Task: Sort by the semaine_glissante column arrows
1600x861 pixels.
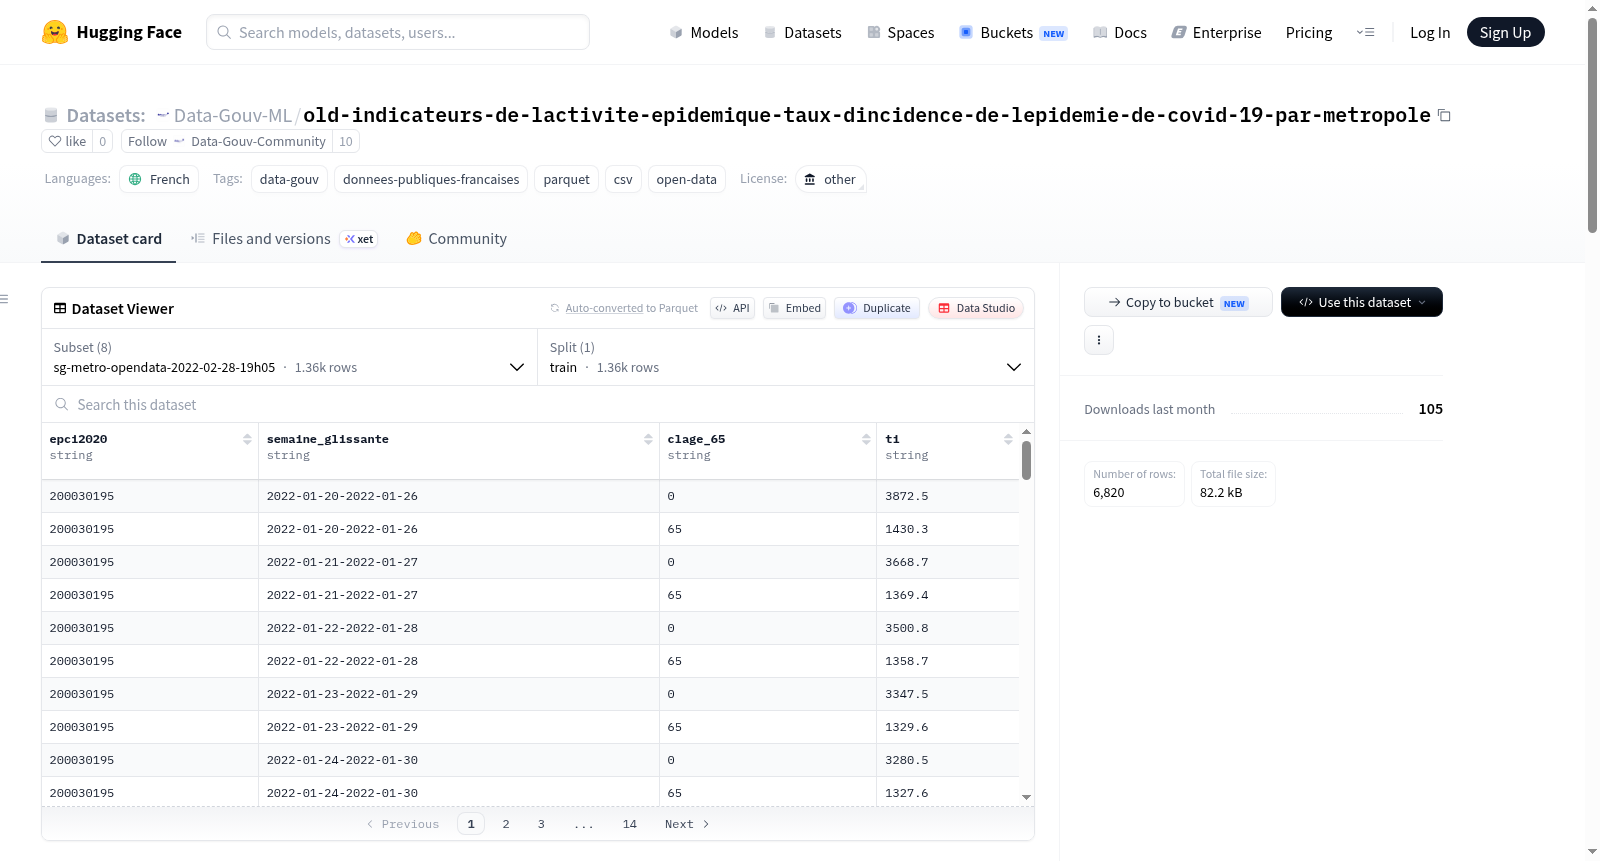Action: (648, 439)
